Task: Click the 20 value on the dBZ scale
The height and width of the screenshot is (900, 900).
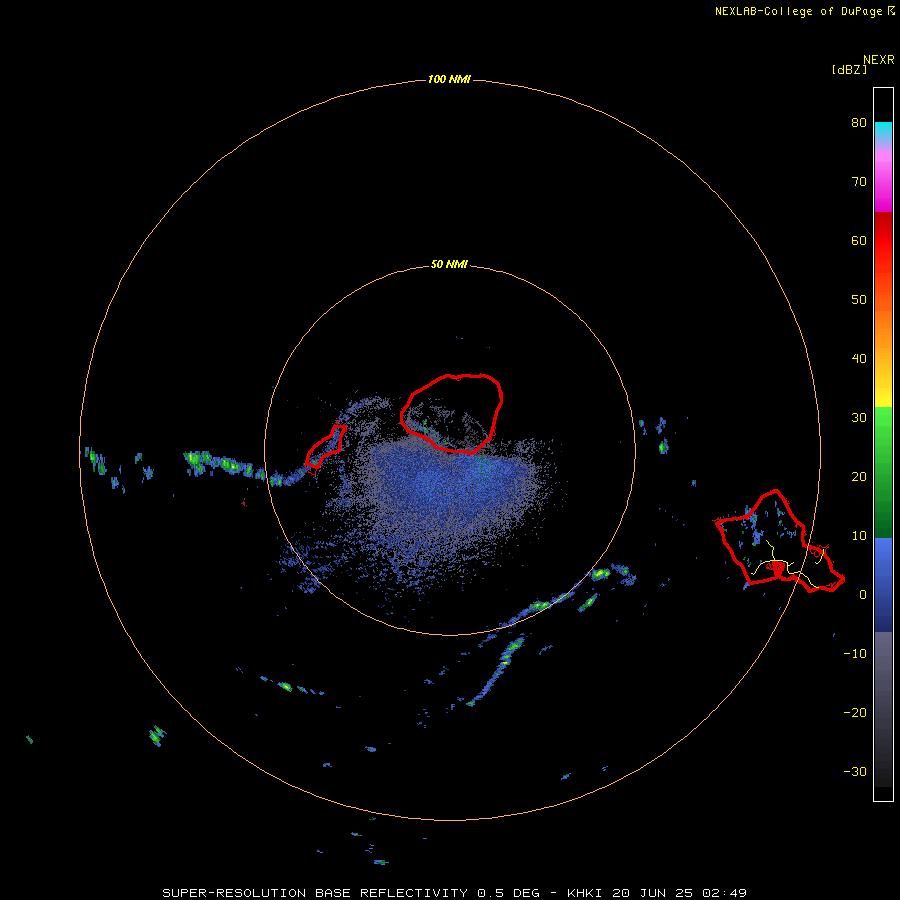Action: (x=859, y=478)
